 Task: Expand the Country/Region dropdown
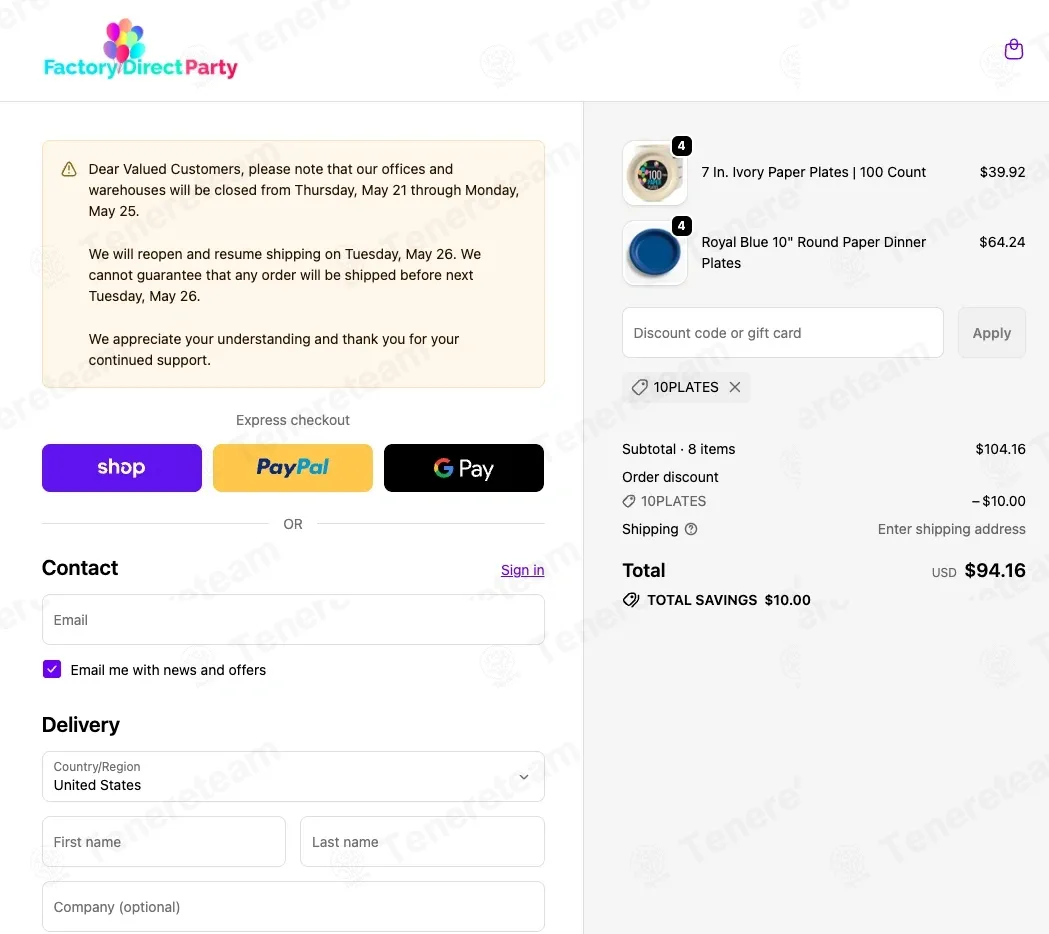[x=293, y=776]
